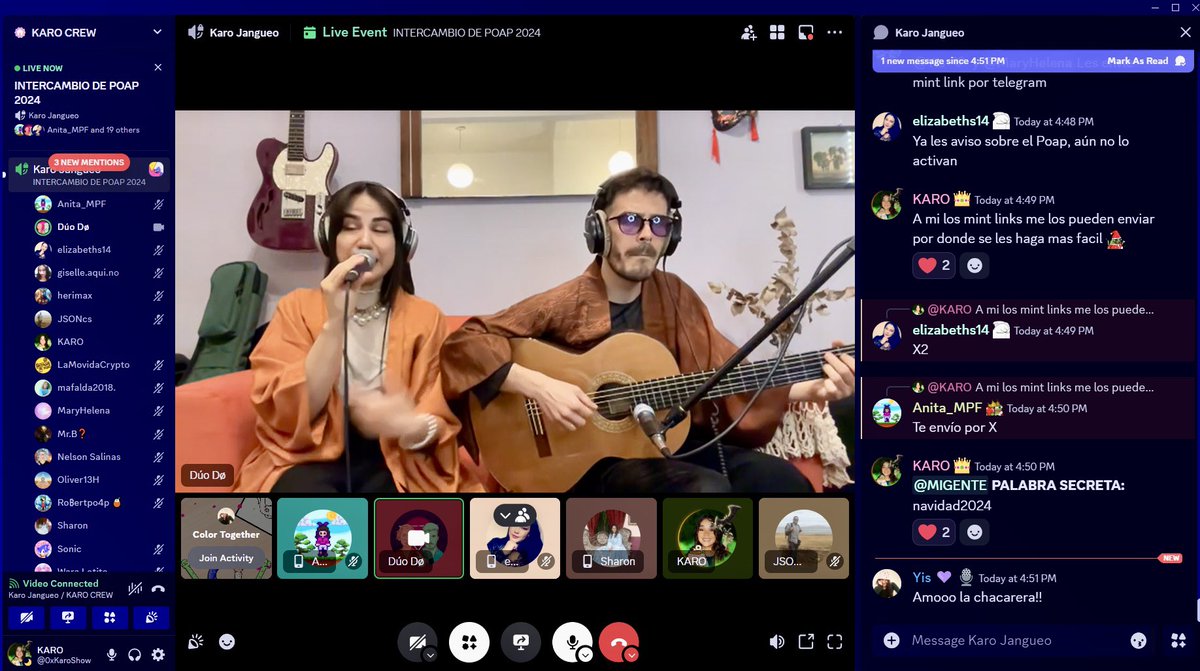Open microphone options dropdown arrow
1200x671 pixels.
point(586,656)
